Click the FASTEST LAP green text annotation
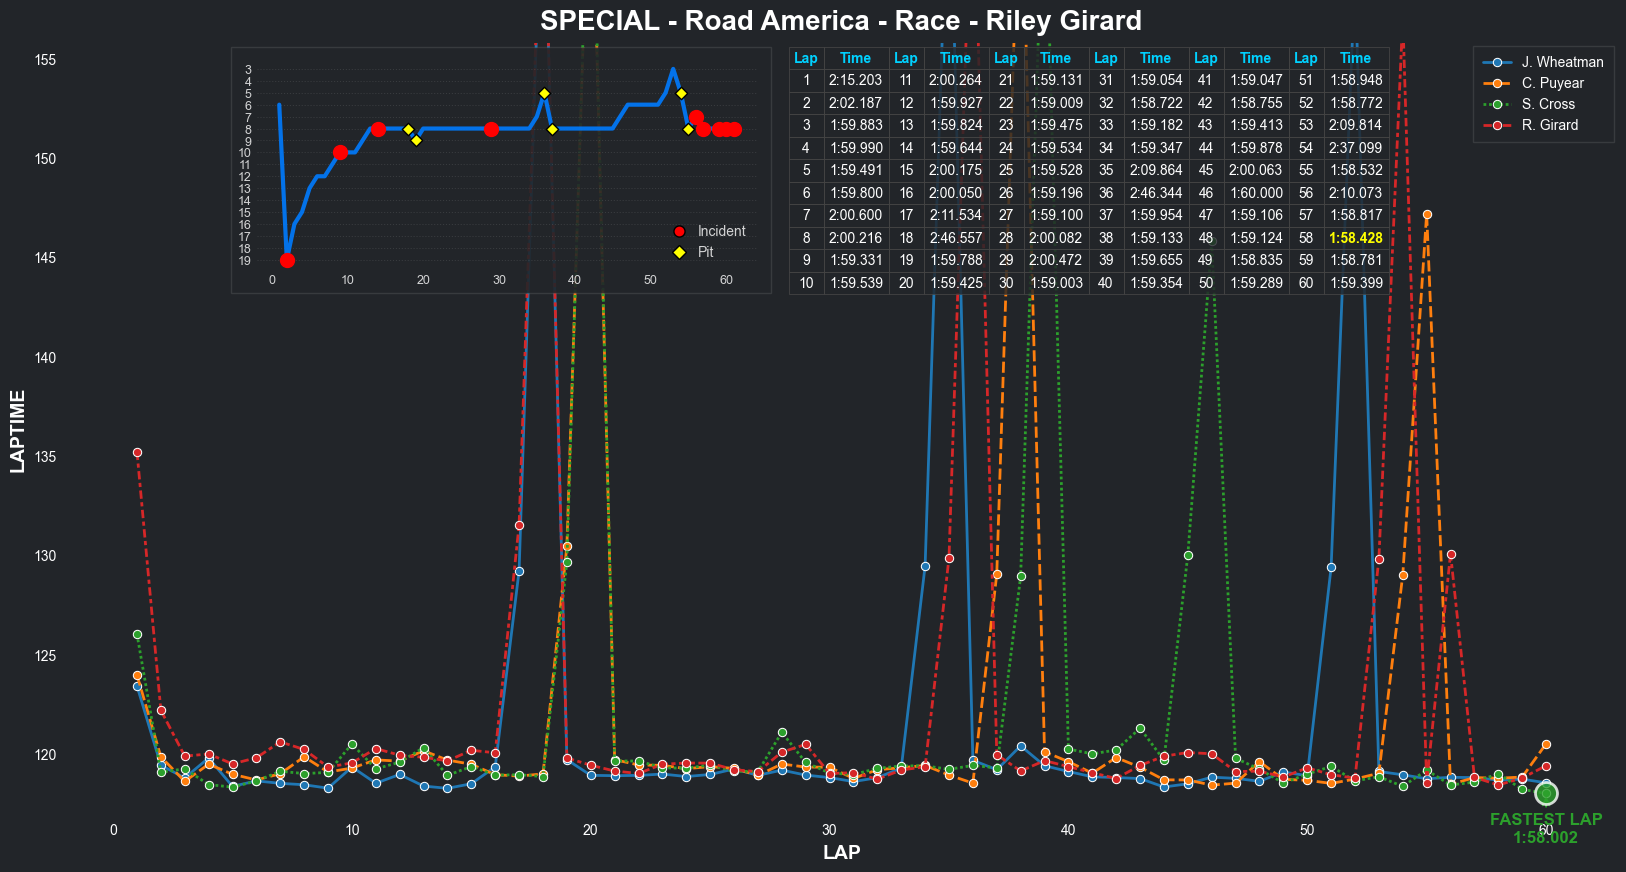1626x872 pixels. pyautogui.click(x=1545, y=819)
